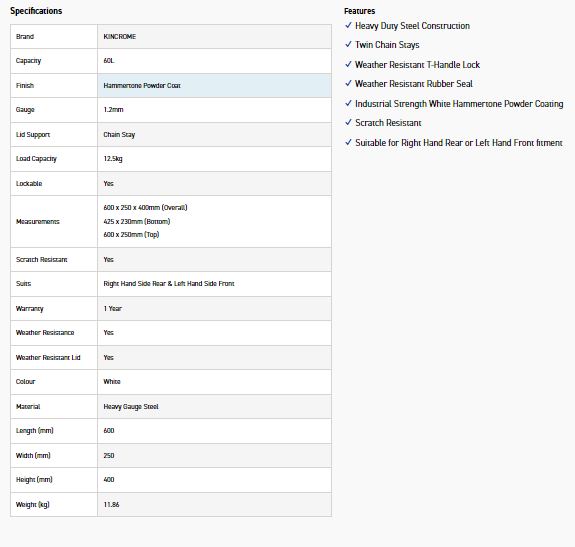Select the 12.5kg load capacity value
Screen dimensions: 575x547
coord(113,159)
